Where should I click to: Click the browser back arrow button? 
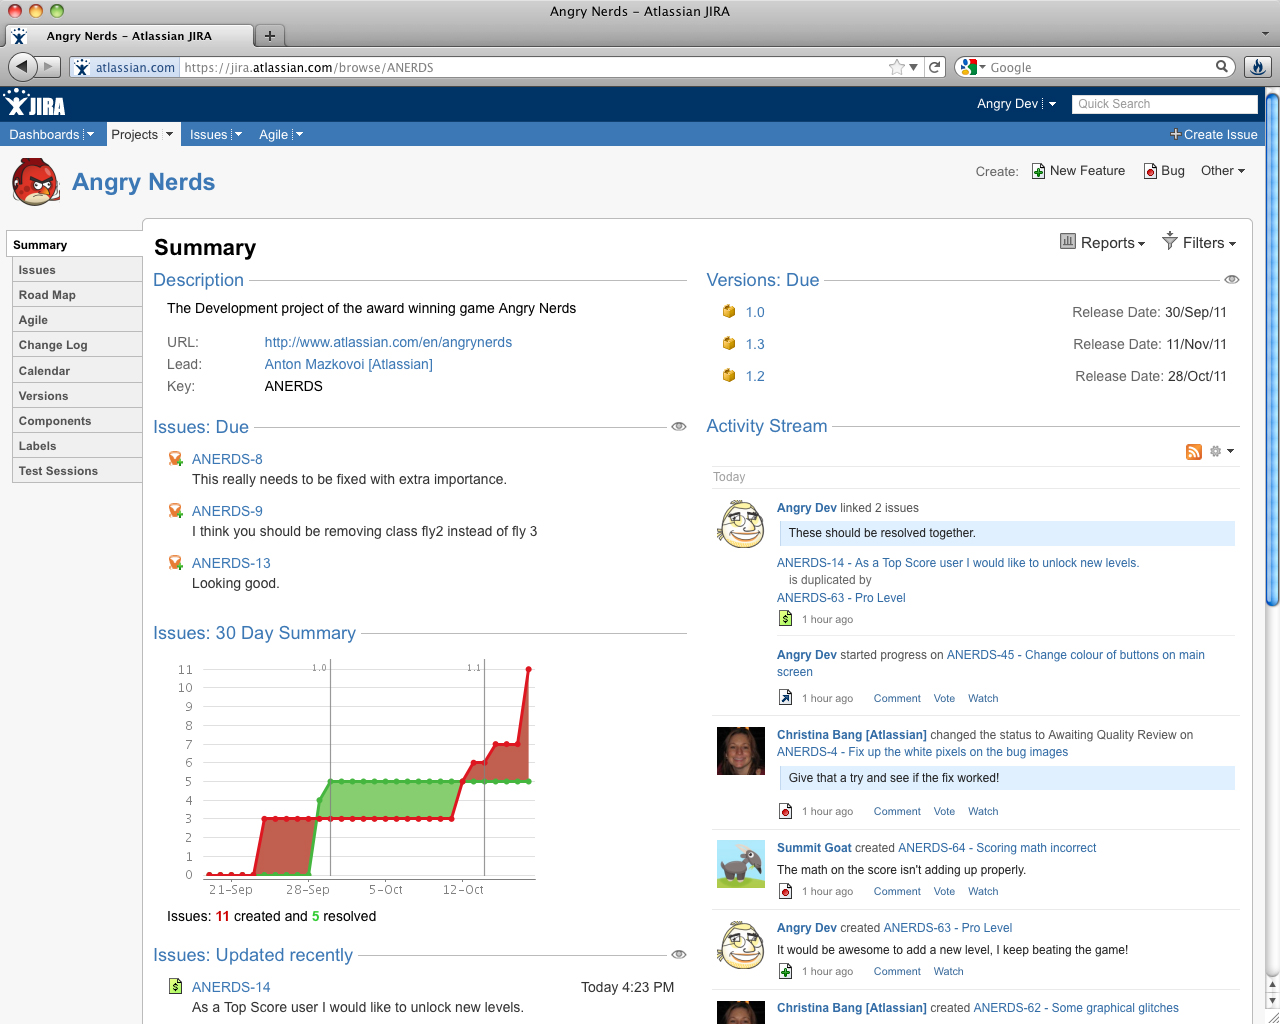pos(22,67)
